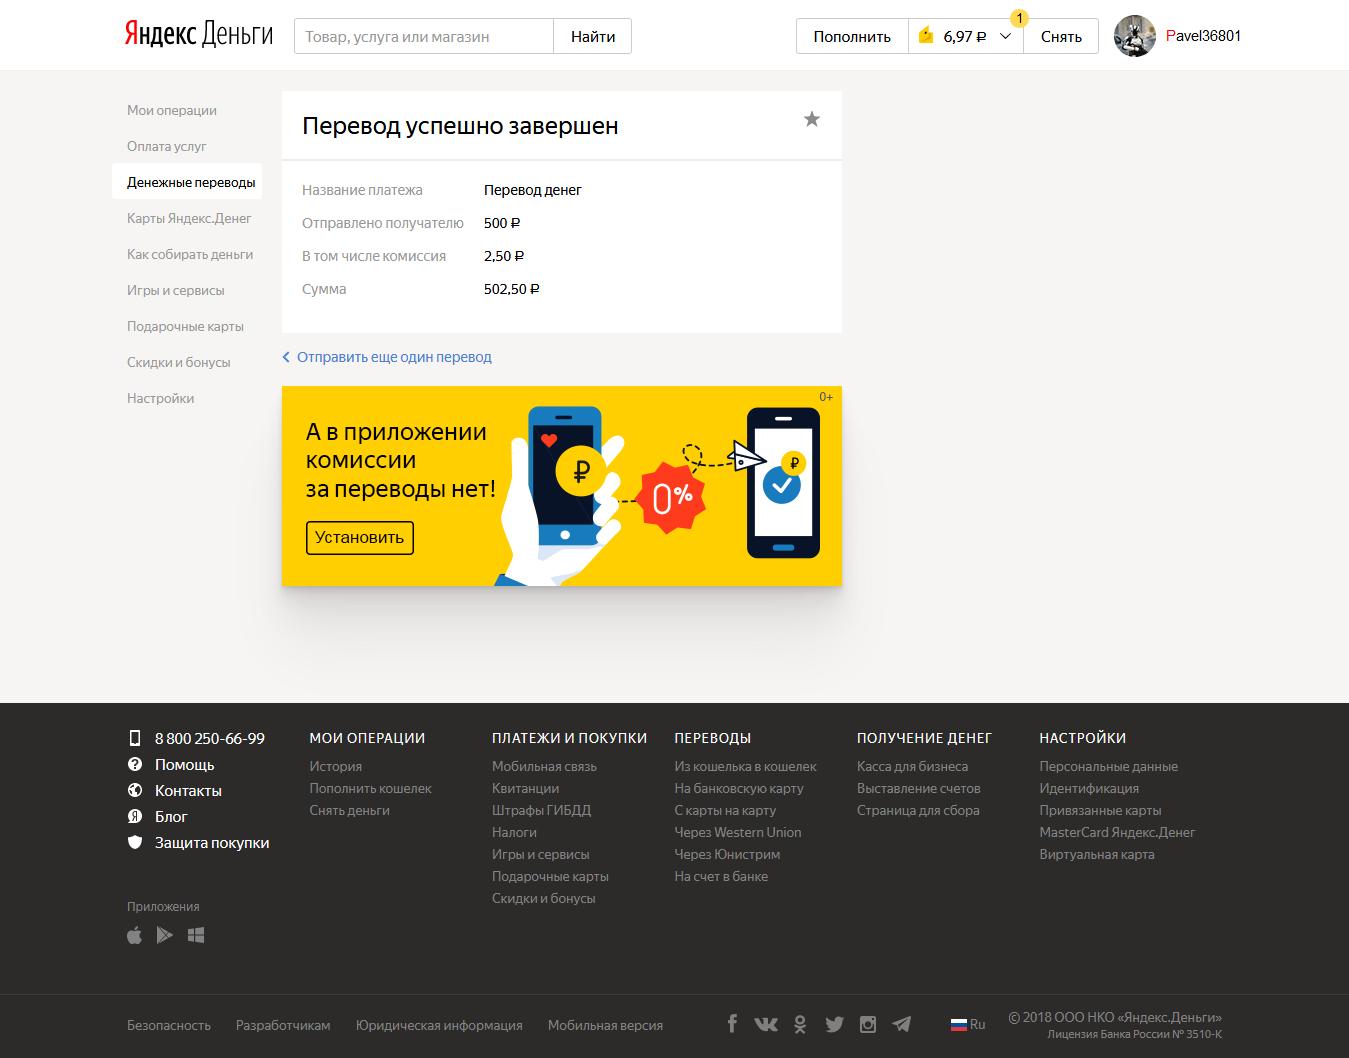Screen dimensions: 1349x1058
Task: Open sidebar item Игры и сервисы
Action: (176, 290)
